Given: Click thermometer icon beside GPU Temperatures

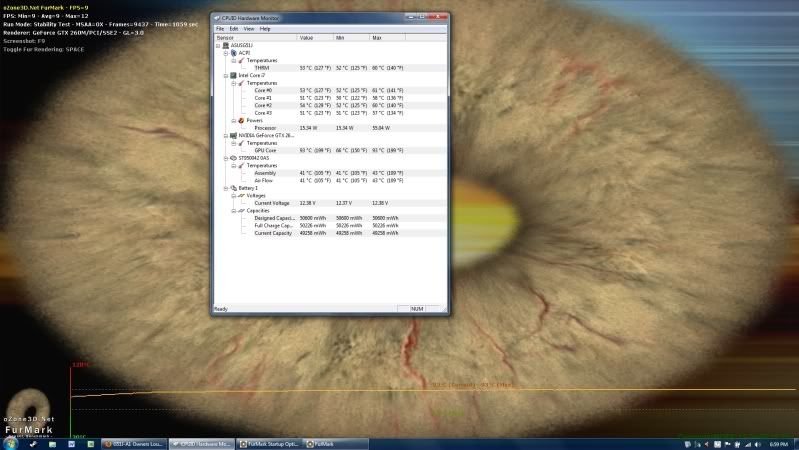Looking at the screenshot, I should coord(242,143).
